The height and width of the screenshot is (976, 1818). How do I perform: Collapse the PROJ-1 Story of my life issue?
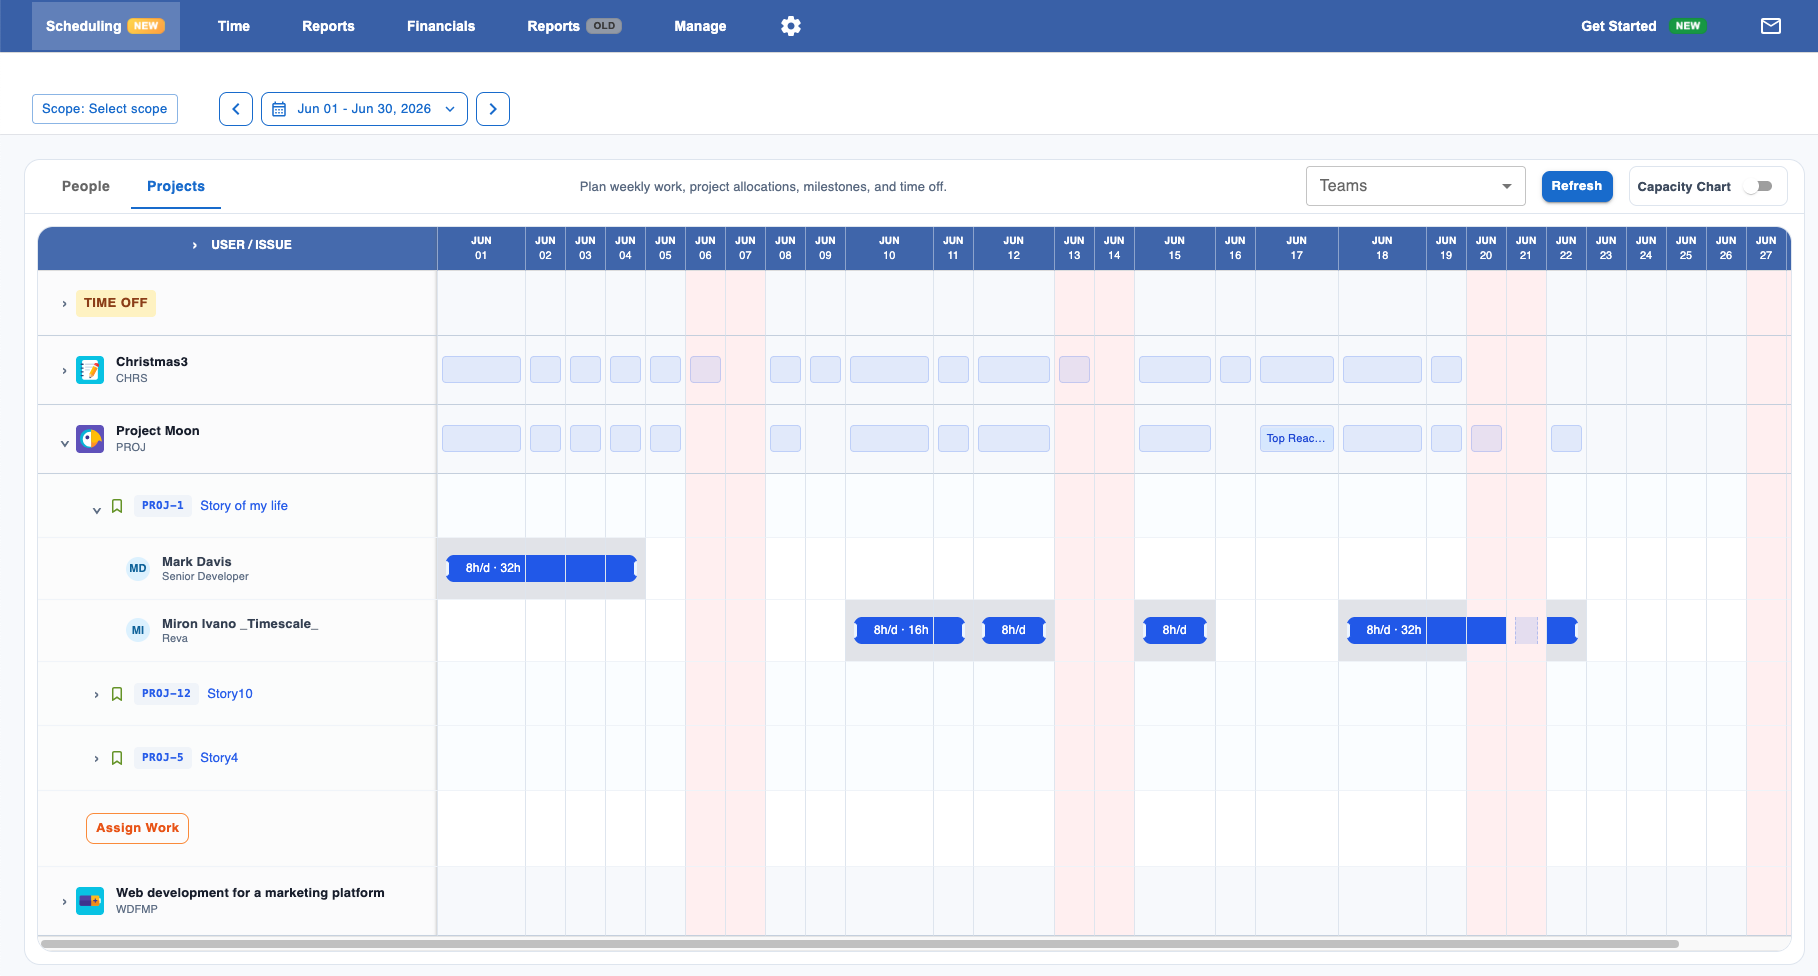(x=97, y=511)
